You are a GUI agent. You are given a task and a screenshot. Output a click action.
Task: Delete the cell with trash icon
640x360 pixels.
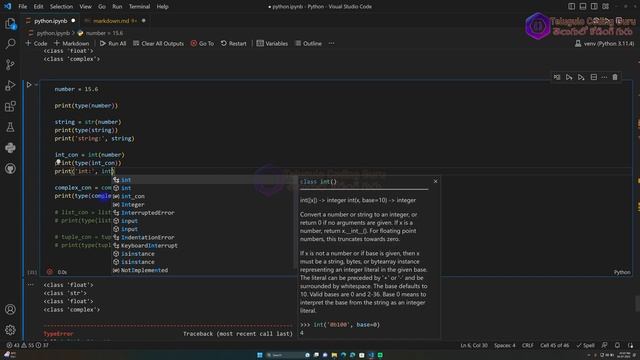[615, 77]
